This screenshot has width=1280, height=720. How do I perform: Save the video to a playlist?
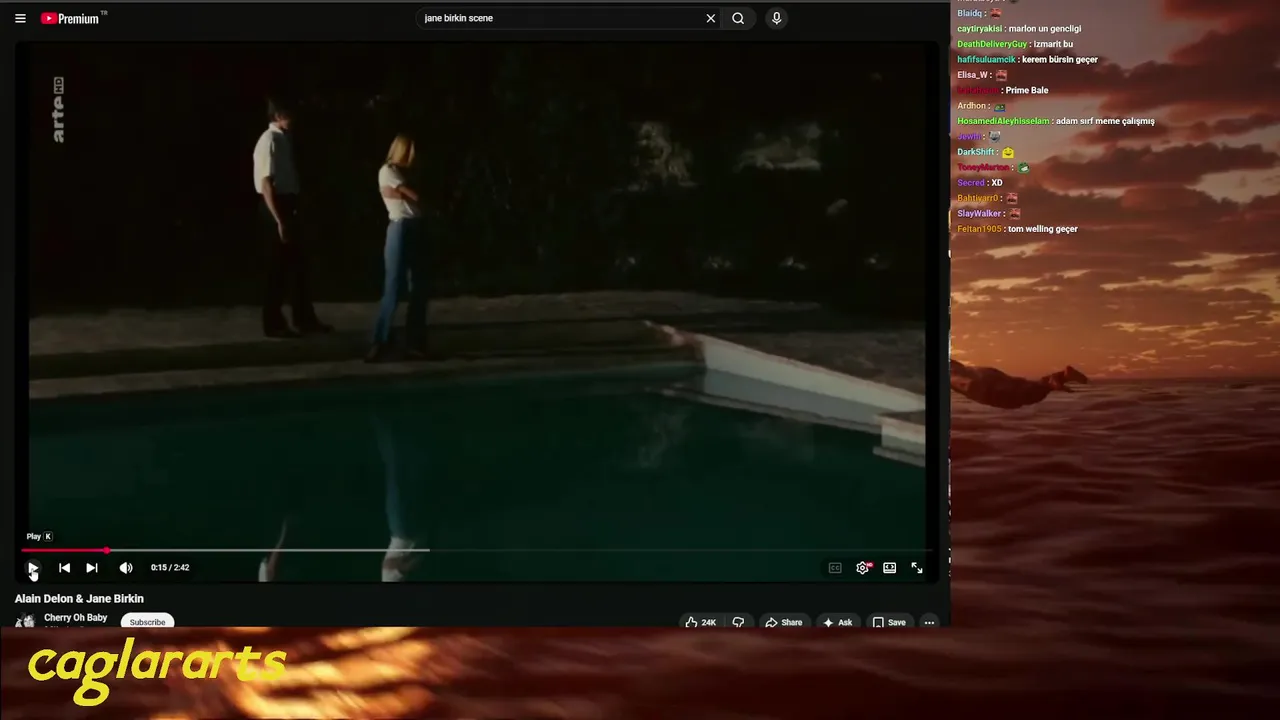[889, 622]
